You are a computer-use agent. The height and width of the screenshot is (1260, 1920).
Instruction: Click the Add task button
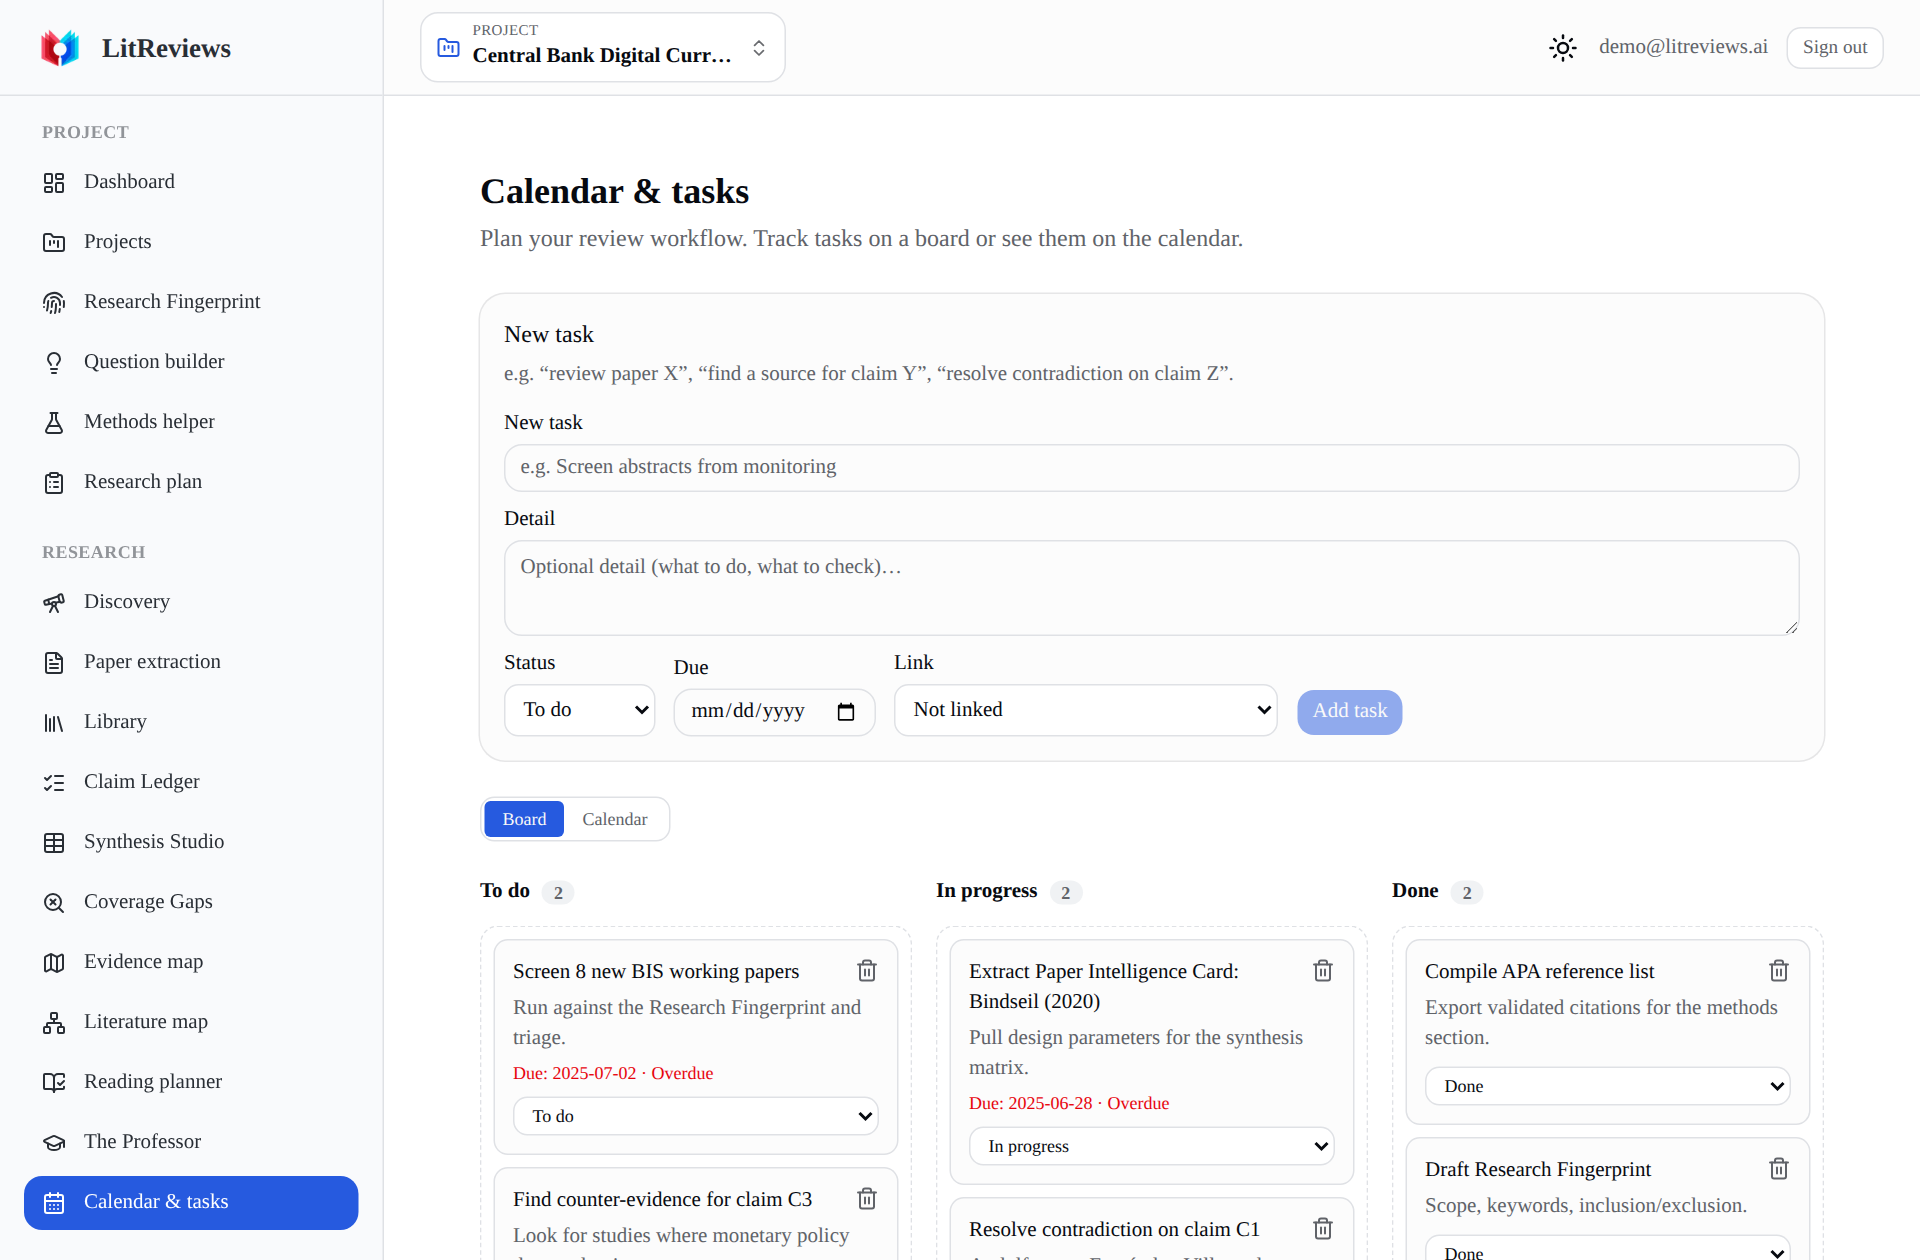(x=1349, y=712)
